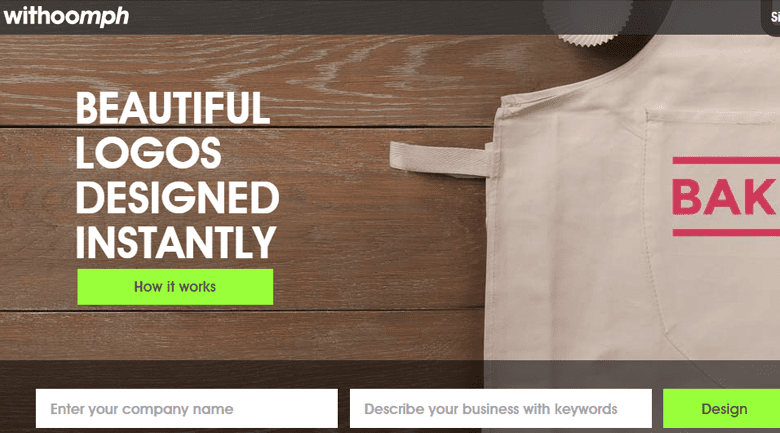This screenshot has height=433, width=780.
Task: Click the cupcake paper liner image
Action: (589, 22)
